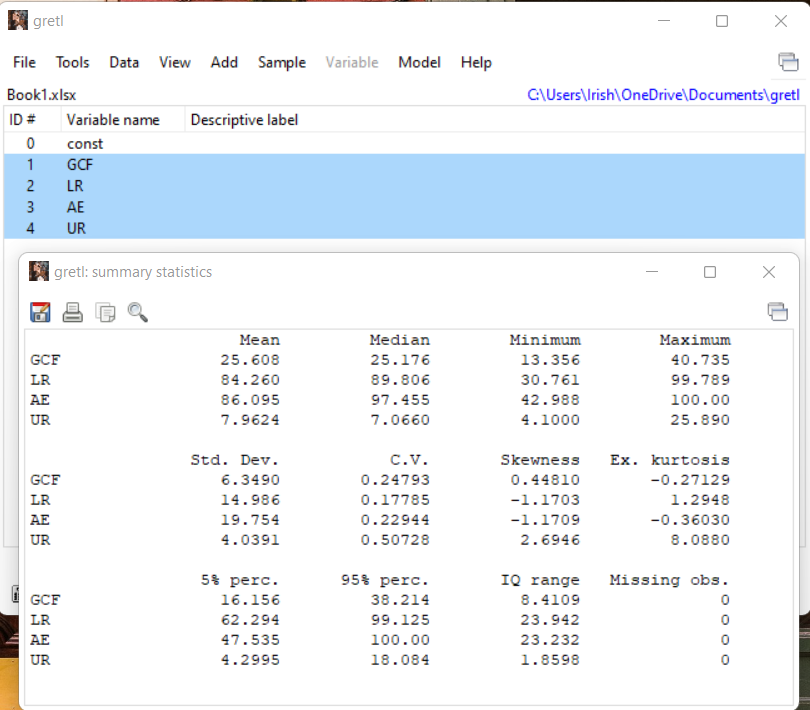
Task: Open the windows list icon in statistics window
Action: point(778,311)
